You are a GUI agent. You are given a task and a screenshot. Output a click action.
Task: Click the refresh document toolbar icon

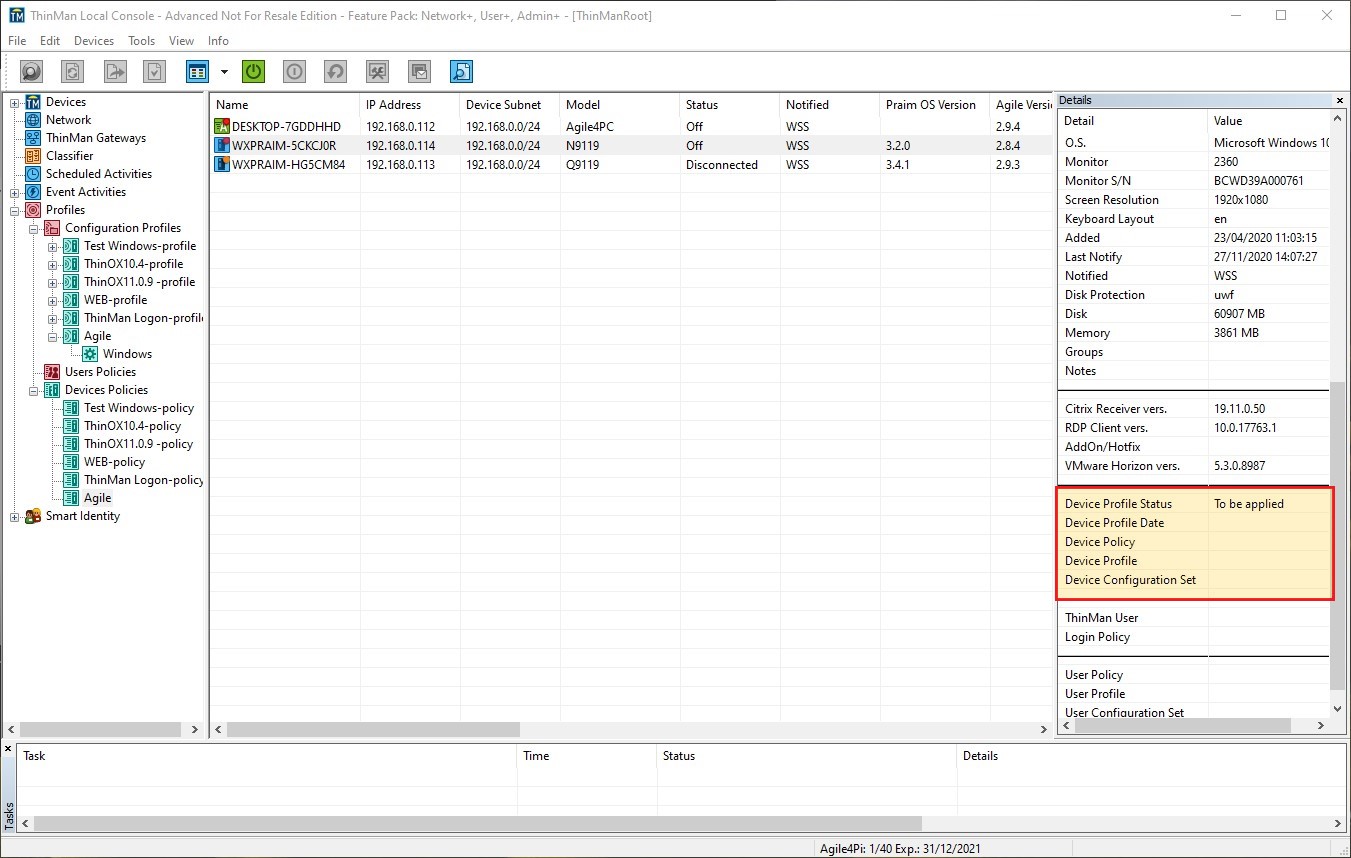click(x=73, y=72)
